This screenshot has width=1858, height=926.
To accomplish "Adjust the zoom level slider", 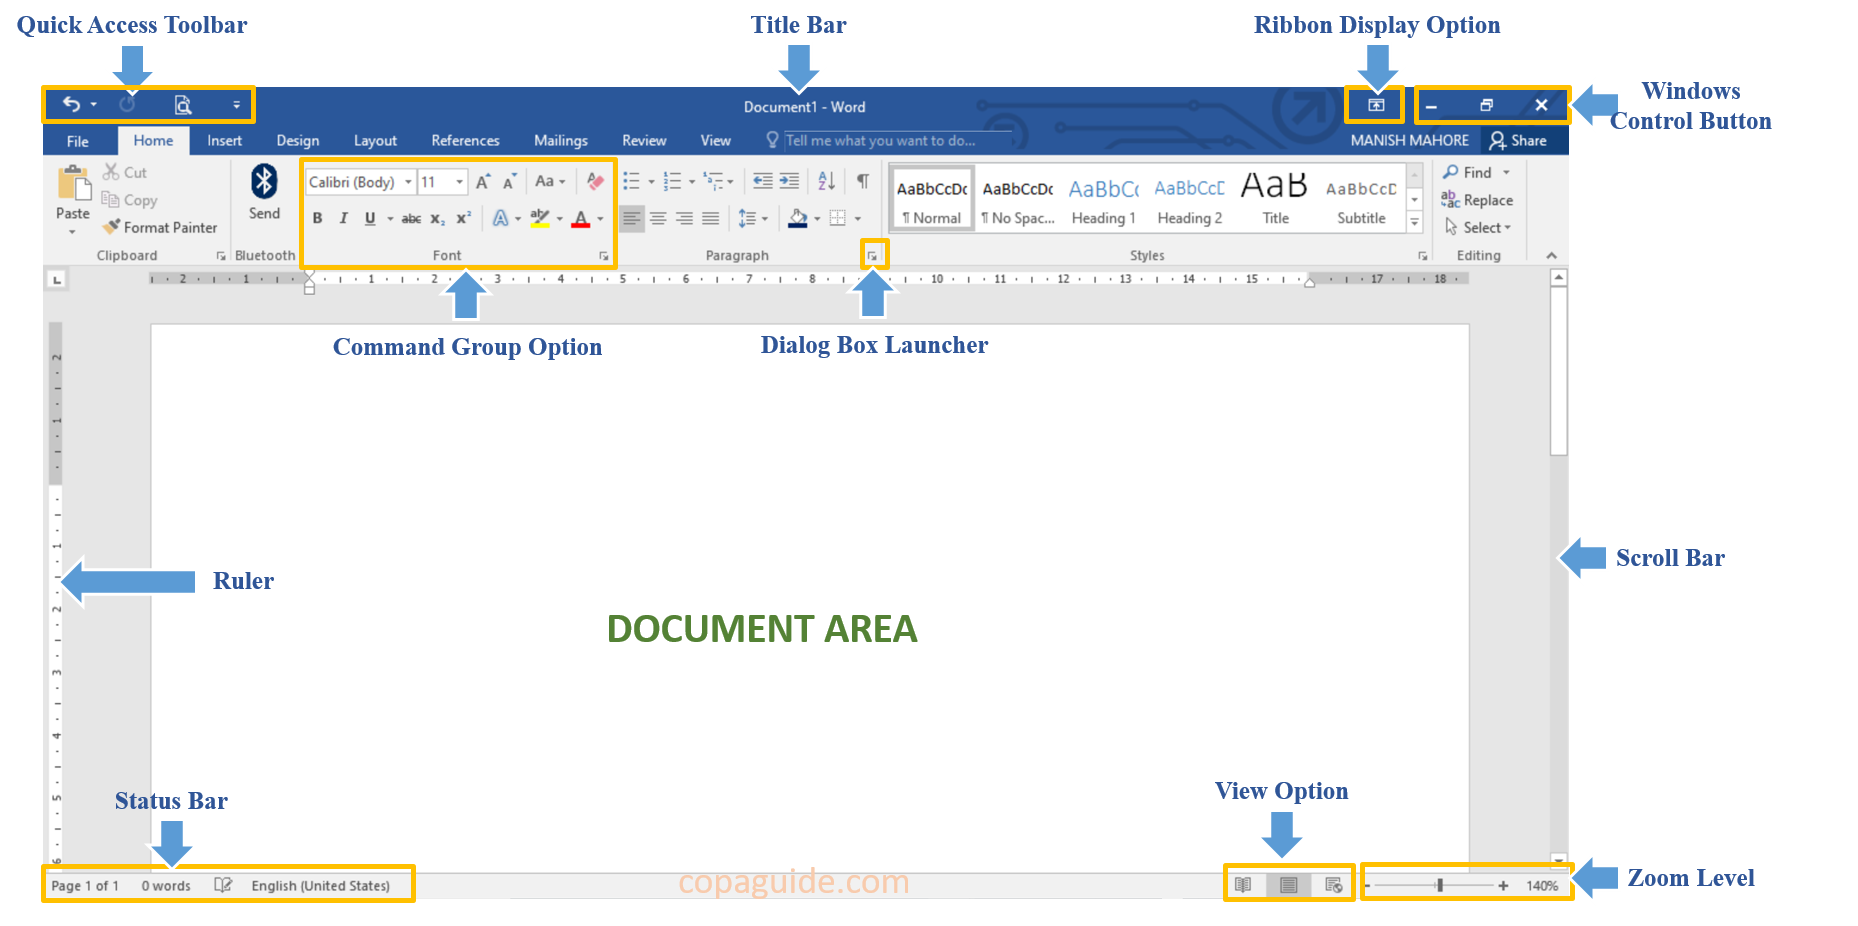I will (1440, 884).
